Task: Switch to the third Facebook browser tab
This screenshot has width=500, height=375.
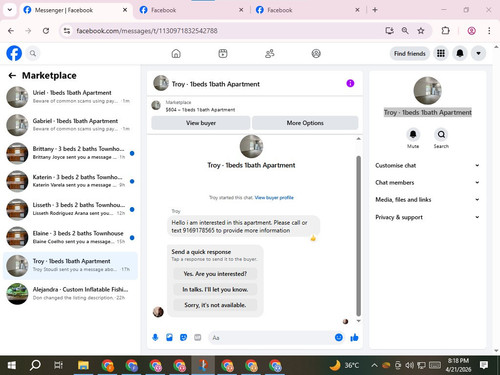Action: tap(308, 10)
